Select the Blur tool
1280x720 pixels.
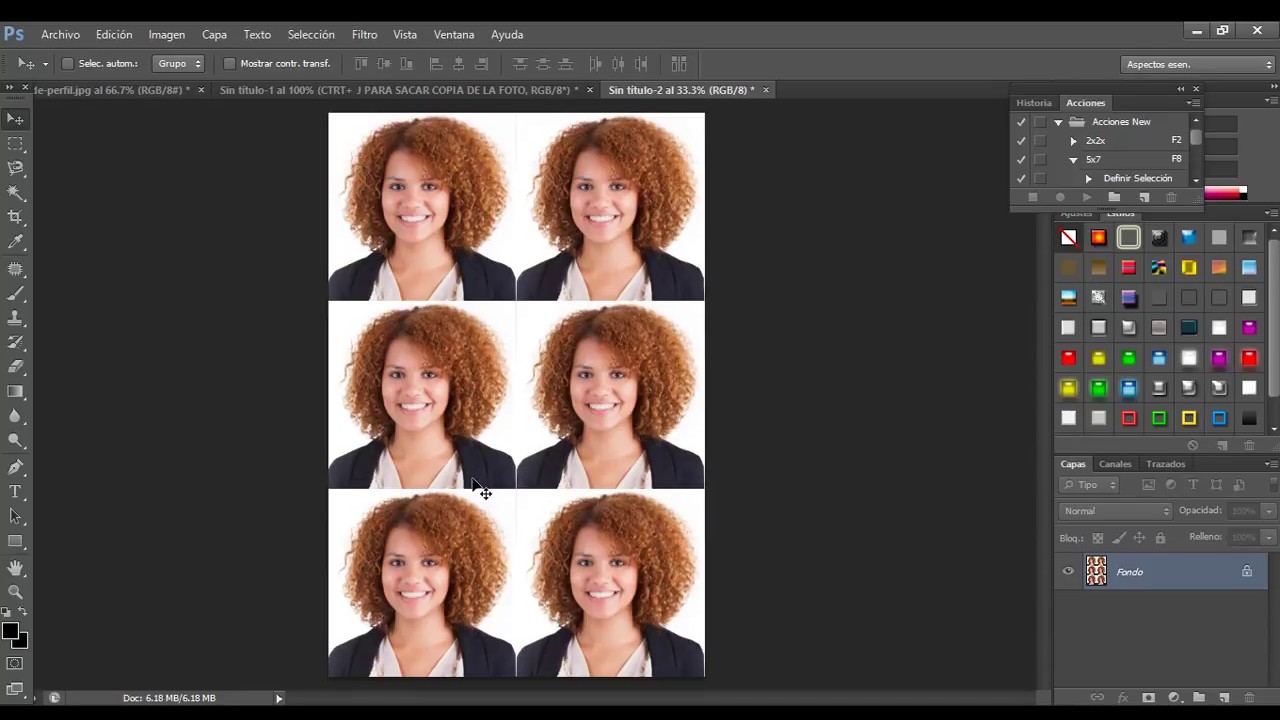15,416
